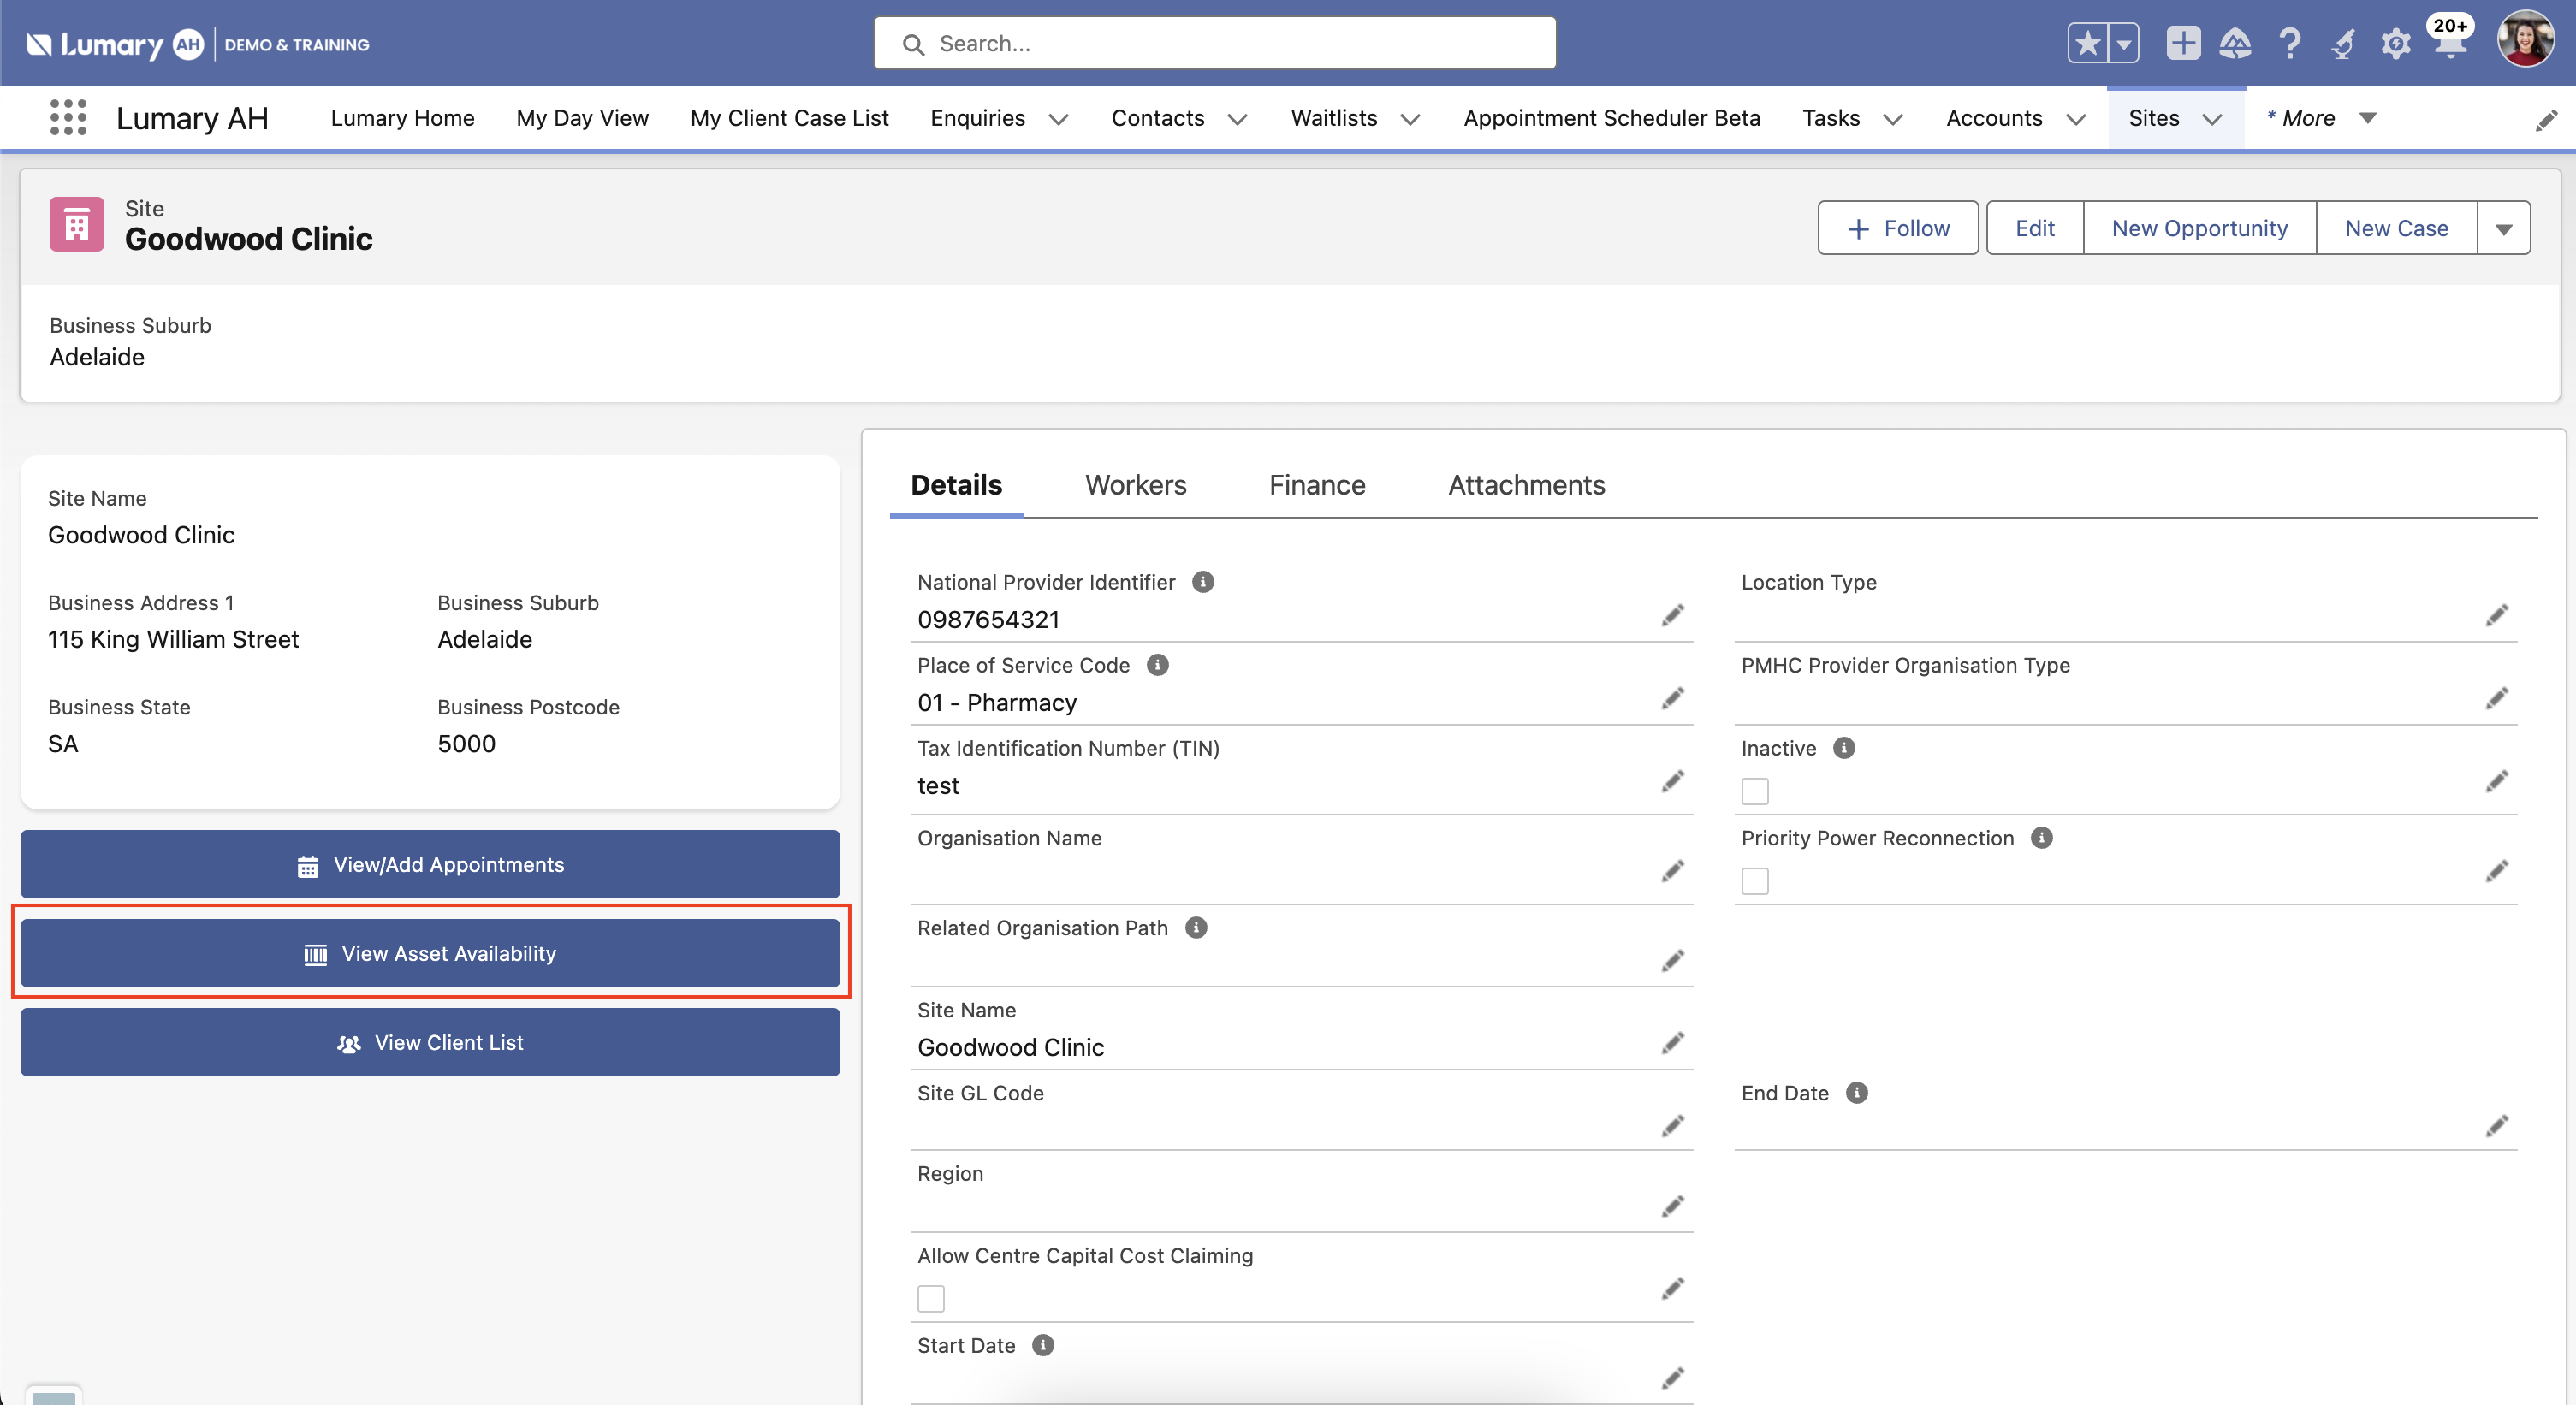
Task: Open the Setup gear icon
Action: 2395,44
